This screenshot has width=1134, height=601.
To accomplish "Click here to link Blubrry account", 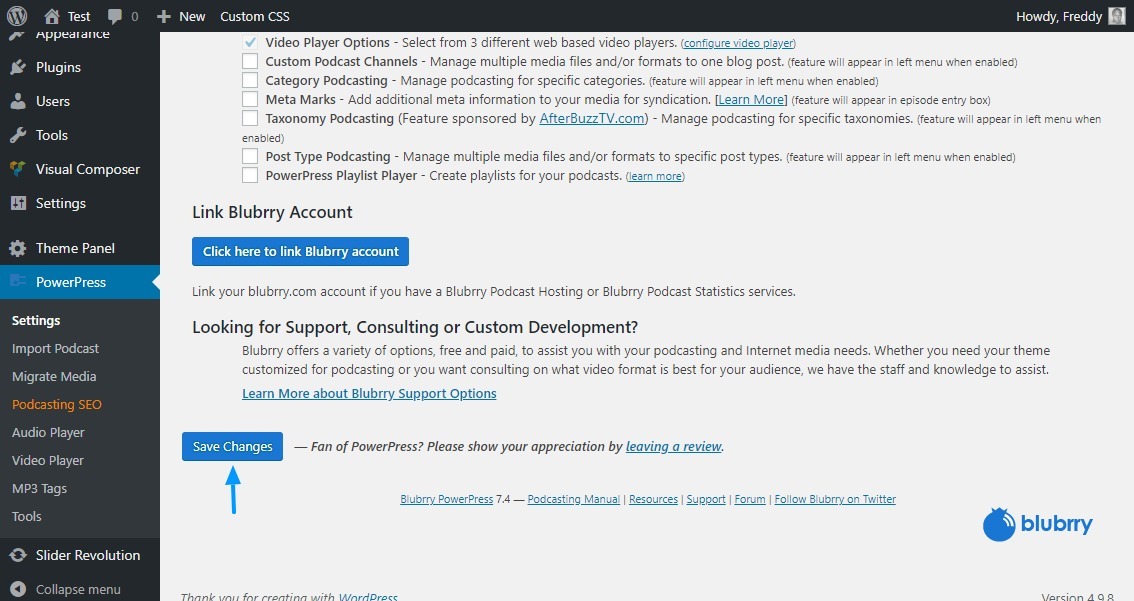I will [x=300, y=252].
